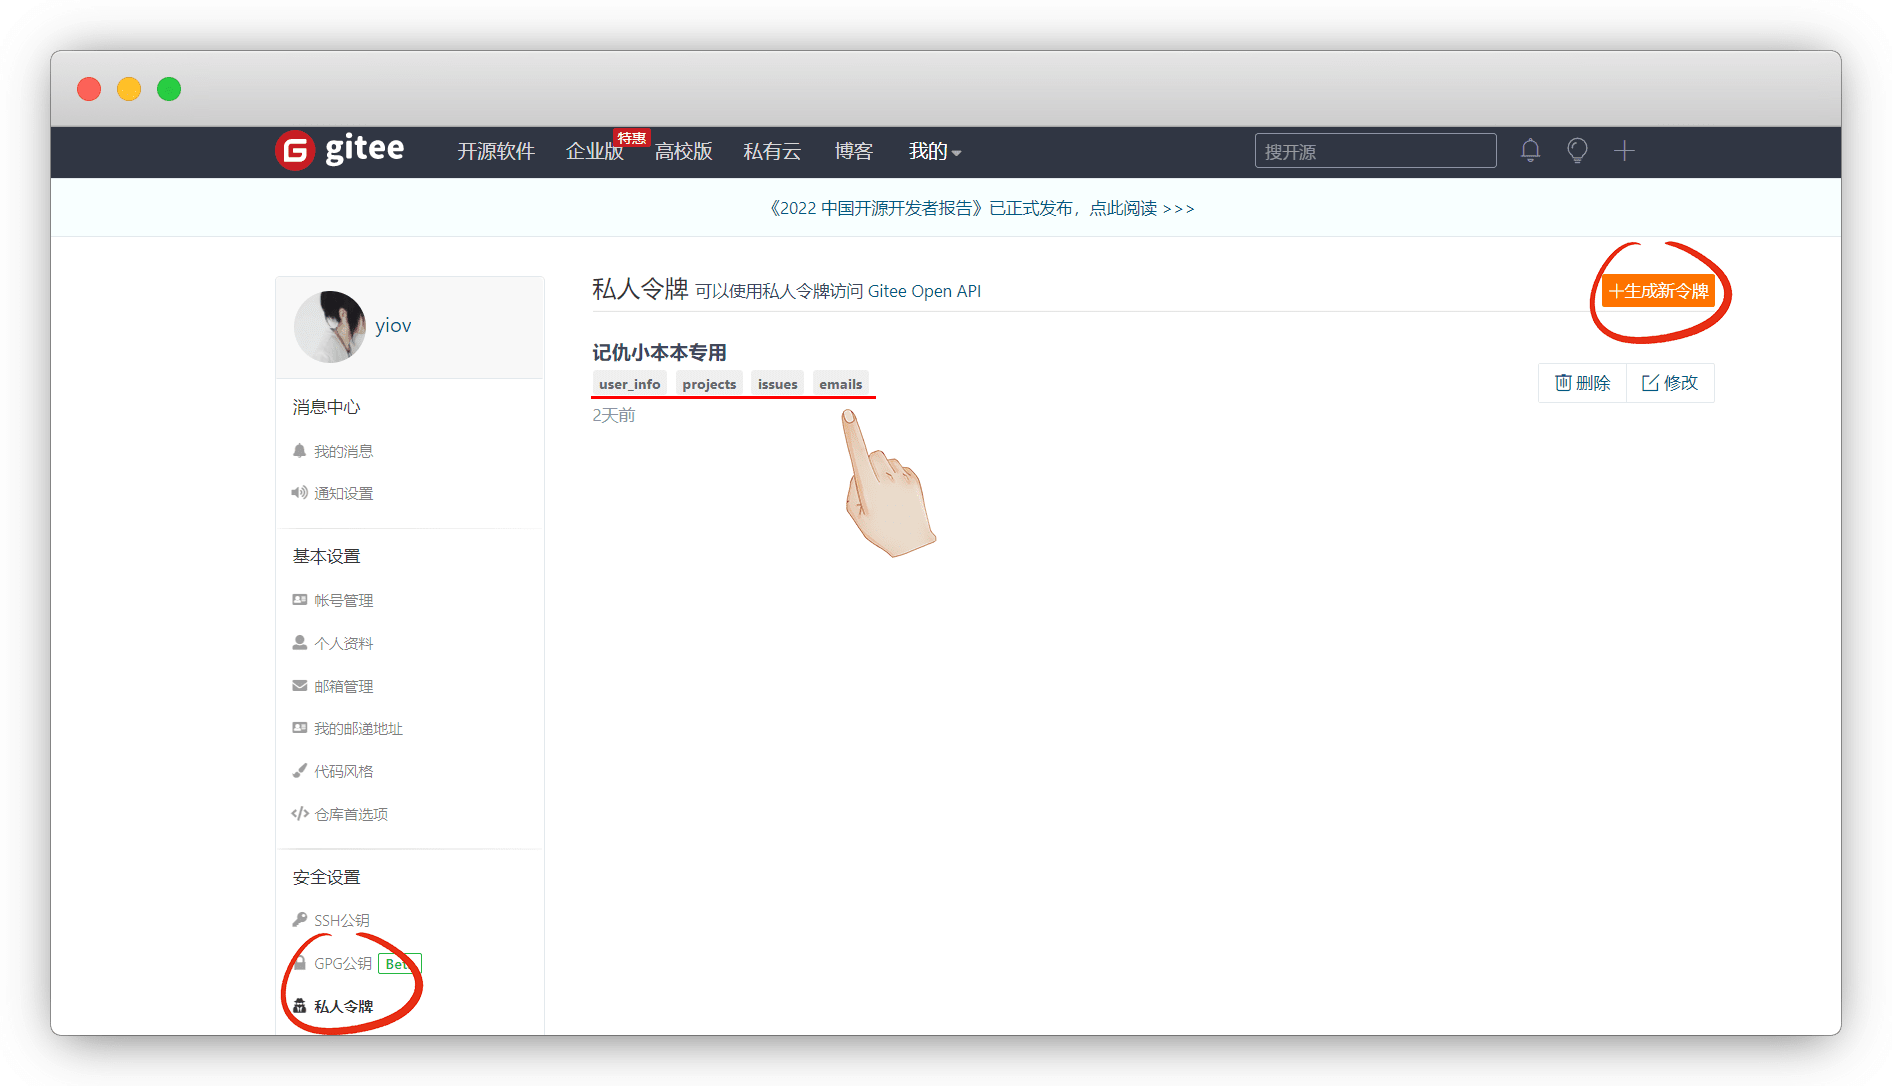The height and width of the screenshot is (1086, 1892).
Task: Click the plus icon in navbar
Action: pos(1624,151)
